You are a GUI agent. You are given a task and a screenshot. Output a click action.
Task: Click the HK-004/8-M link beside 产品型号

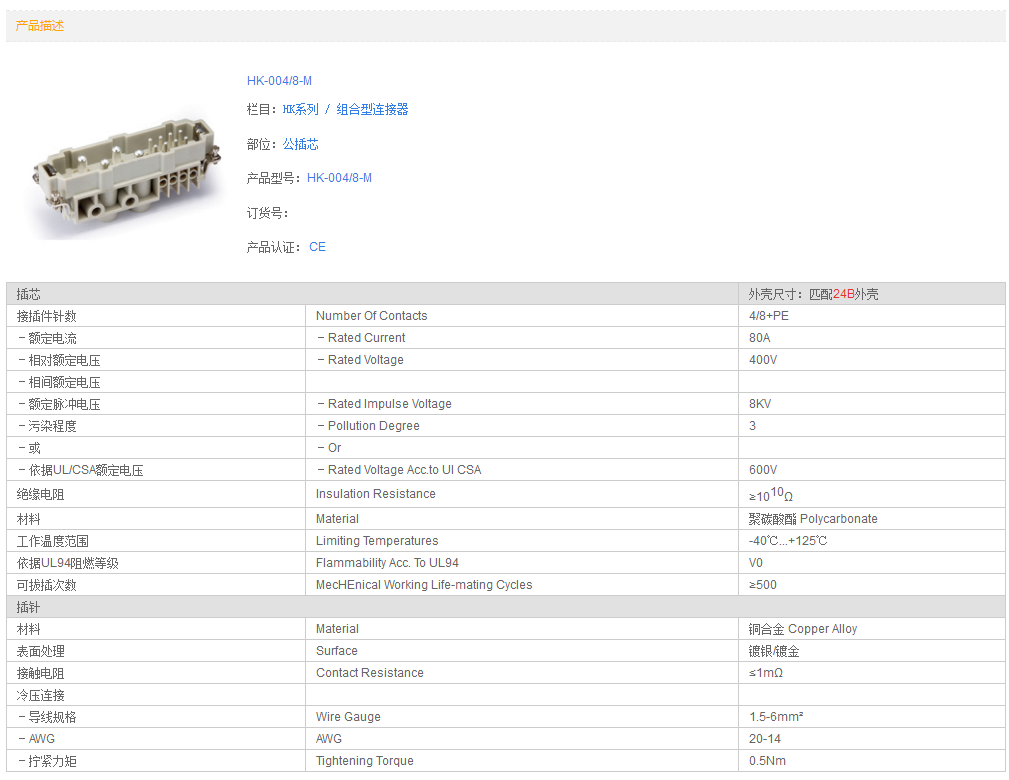[339, 178]
